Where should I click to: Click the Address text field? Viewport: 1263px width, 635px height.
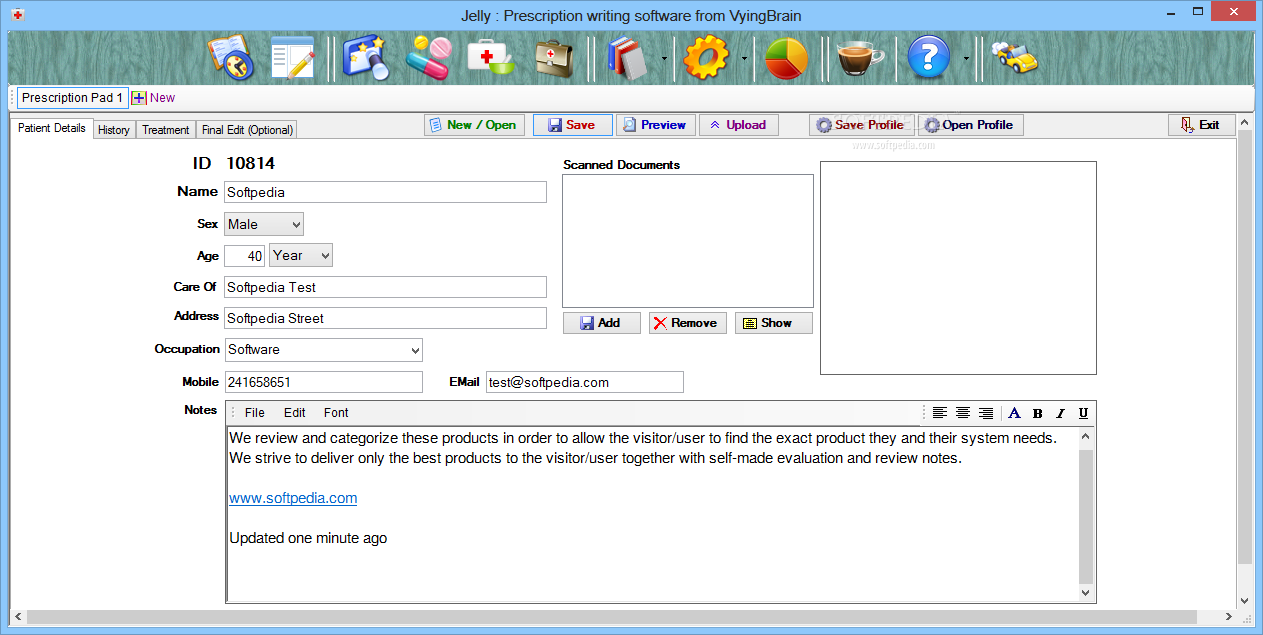click(385, 318)
